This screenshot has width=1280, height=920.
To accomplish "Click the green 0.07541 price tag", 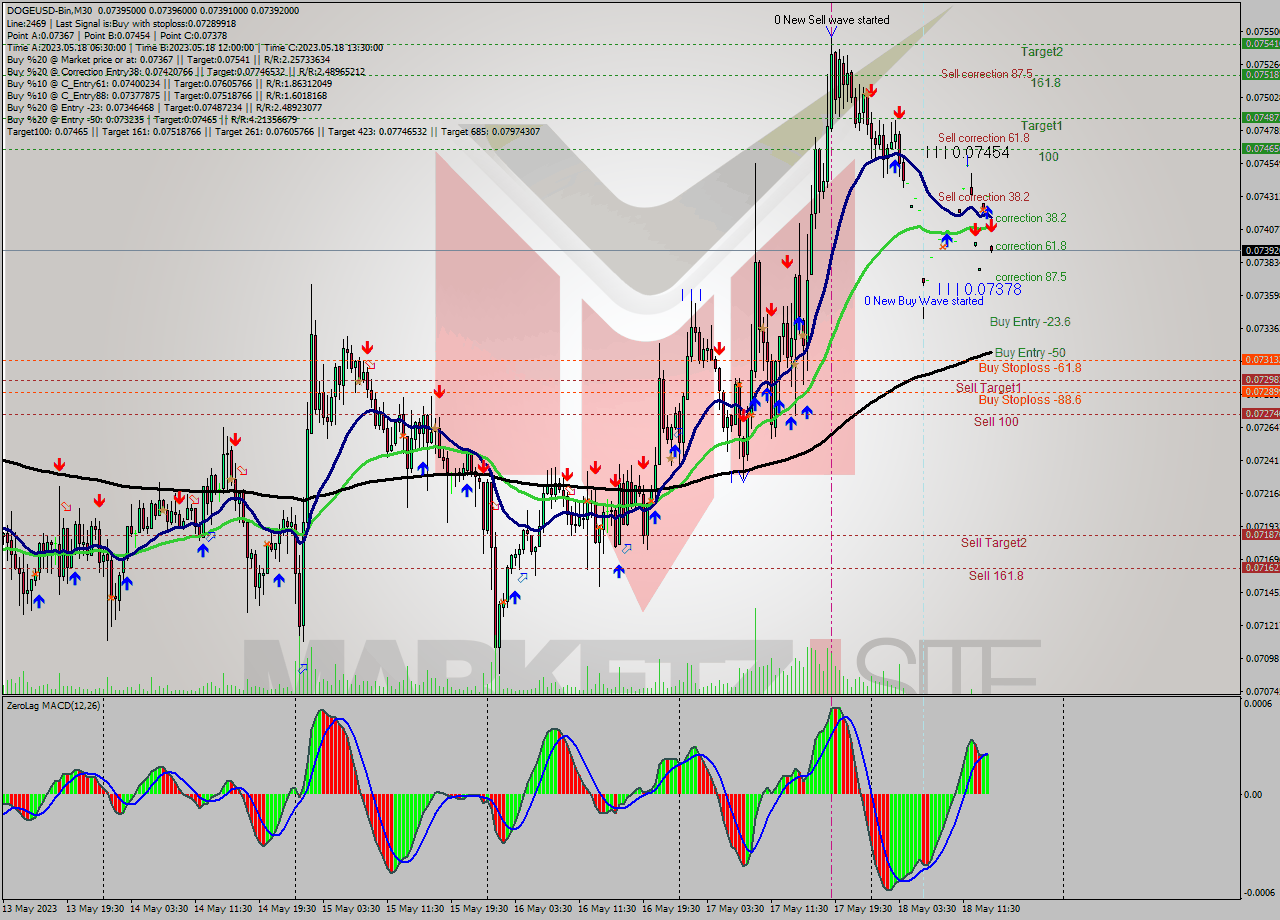I will point(1260,44).
